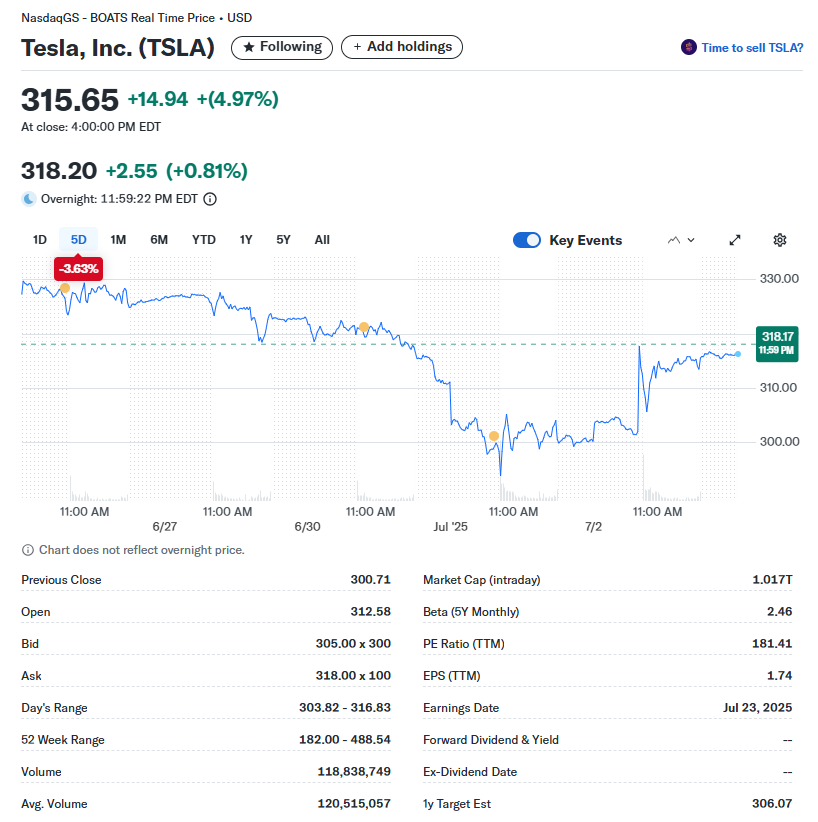Click the Bid value 305.00 x 300

click(x=353, y=643)
